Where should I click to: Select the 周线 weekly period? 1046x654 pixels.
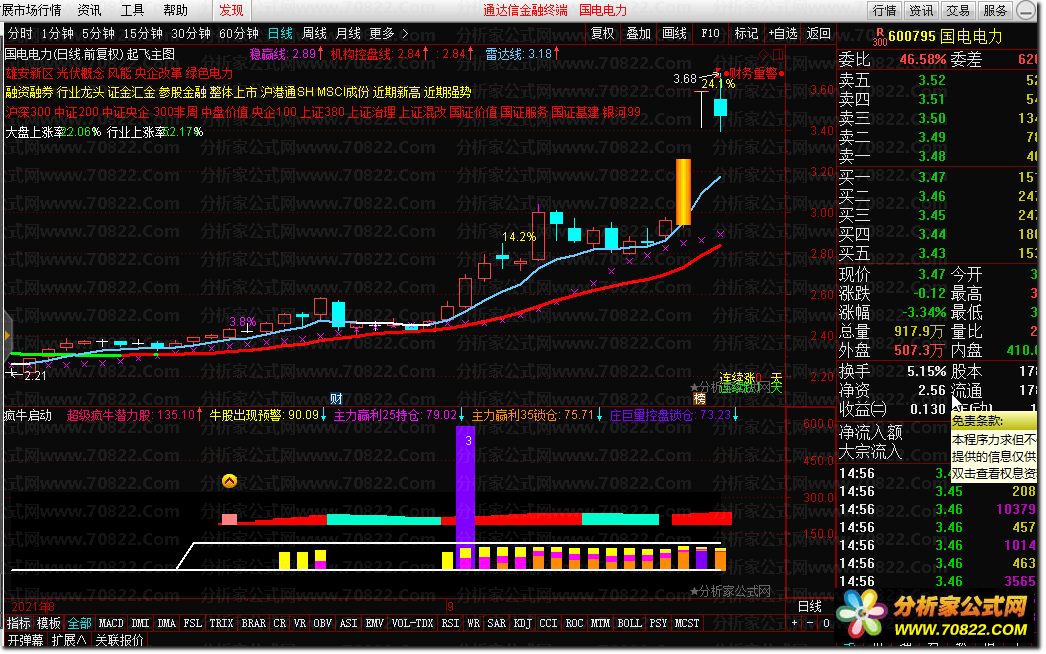pos(314,33)
